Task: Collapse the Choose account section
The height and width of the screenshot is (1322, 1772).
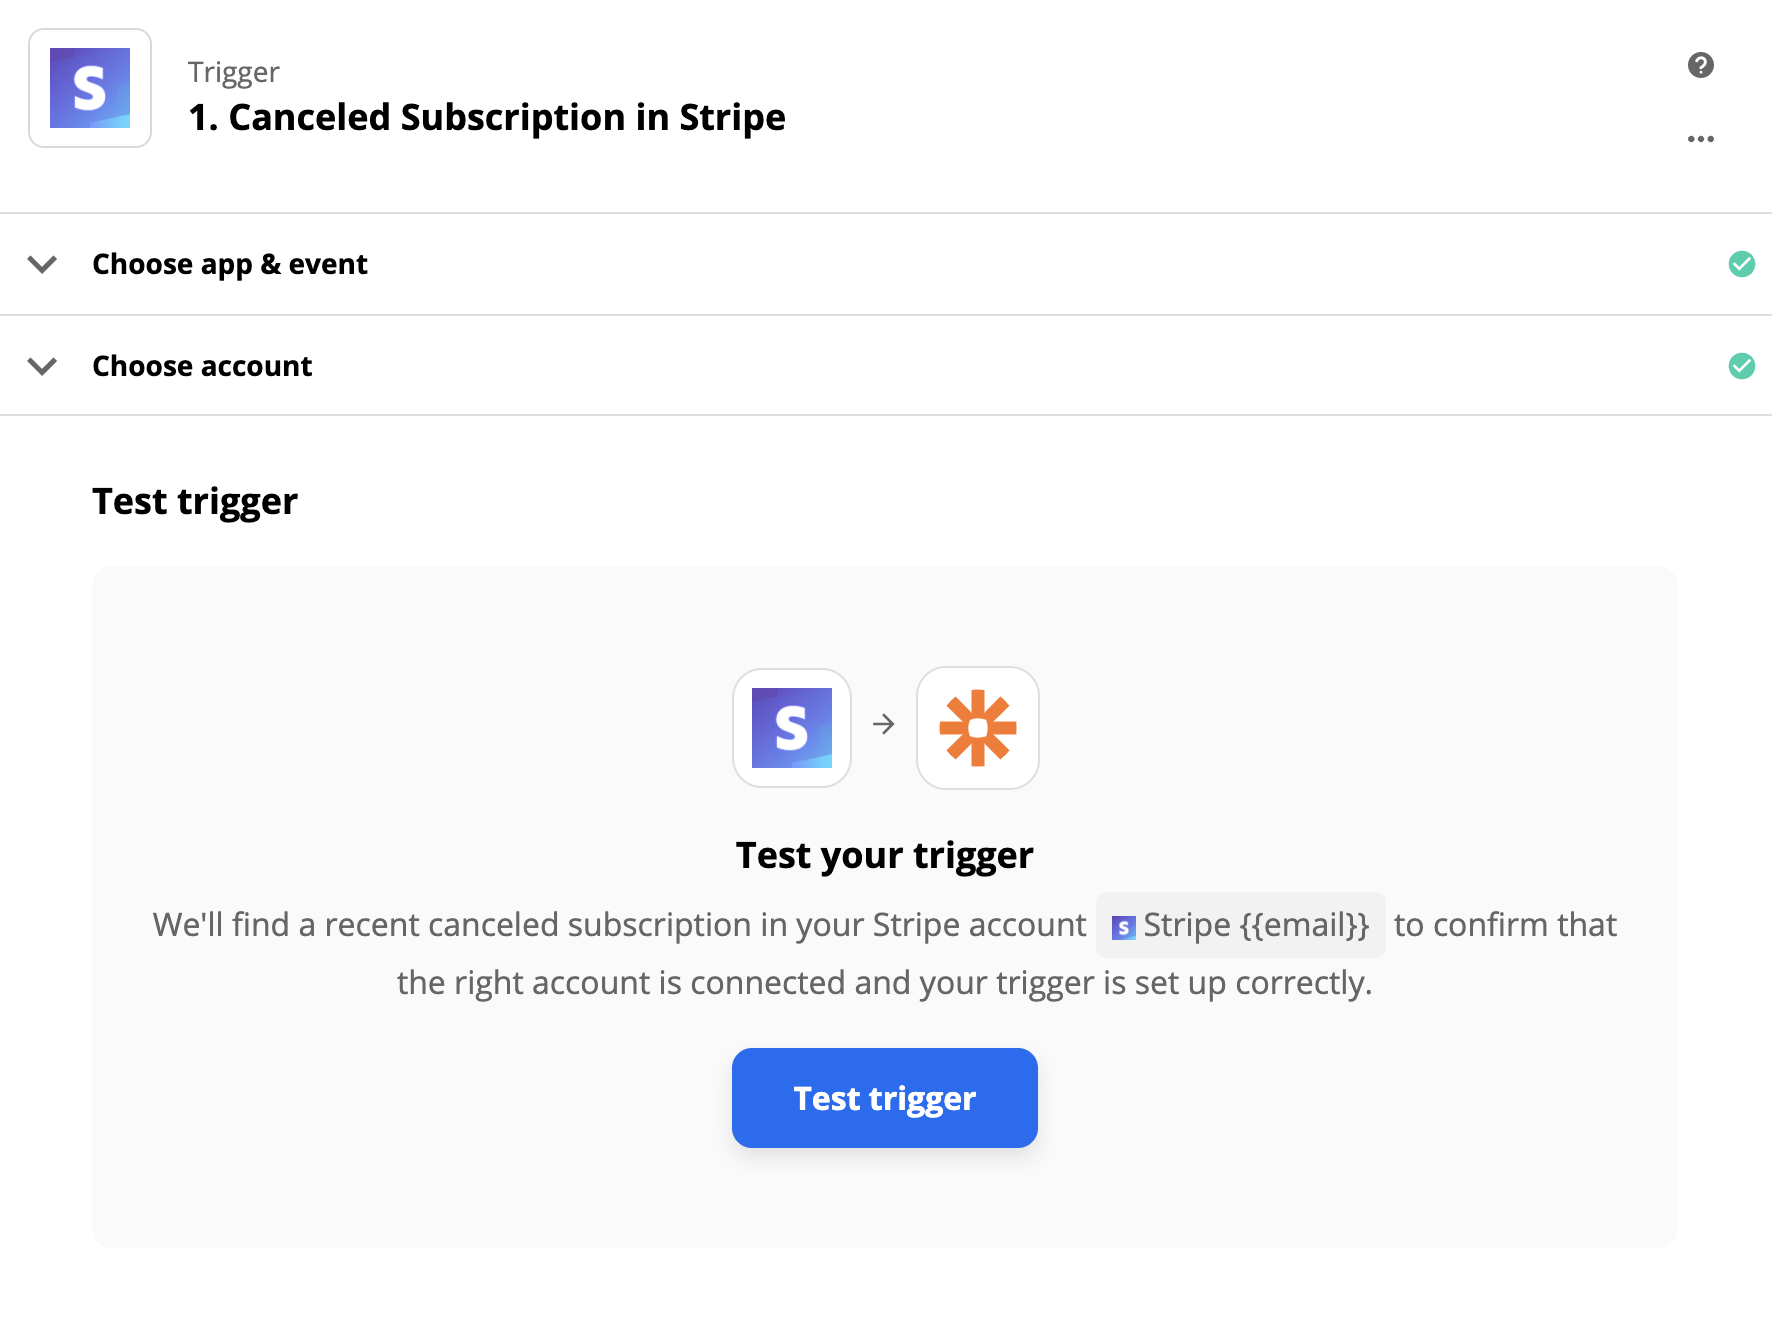Action: (x=42, y=366)
